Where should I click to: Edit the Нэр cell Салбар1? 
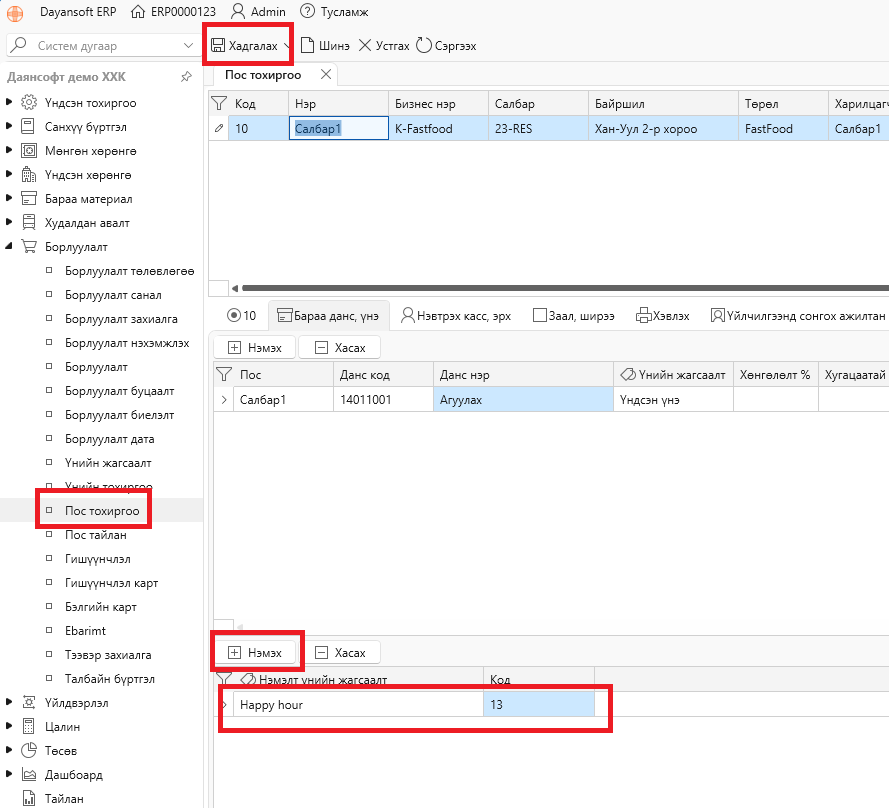click(x=338, y=128)
